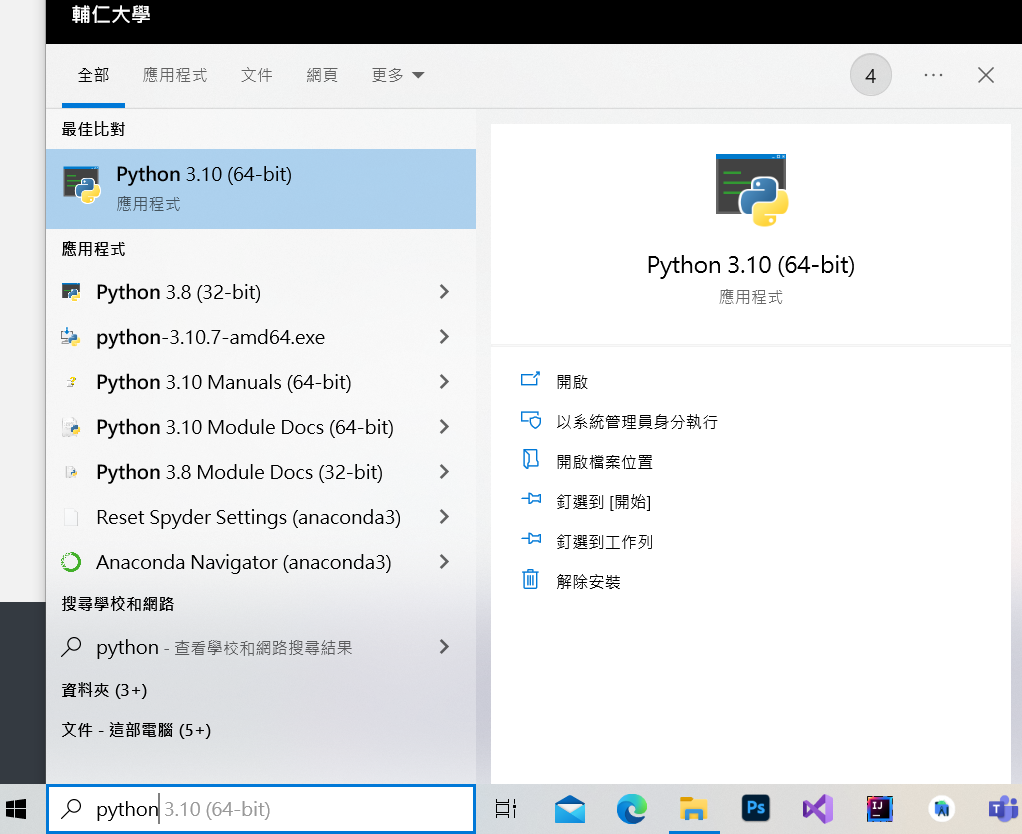Image resolution: width=1022 pixels, height=834 pixels.
Task: Expand Python 3.8 Module Docs result arrow
Action: coord(445,472)
